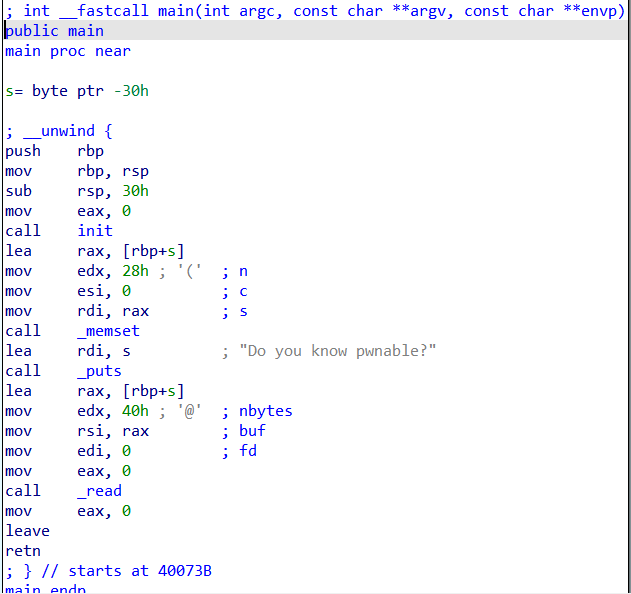Select the 'mov rsi, rax' instruction
The height and width of the screenshot is (594, 631).
point(77,431)
